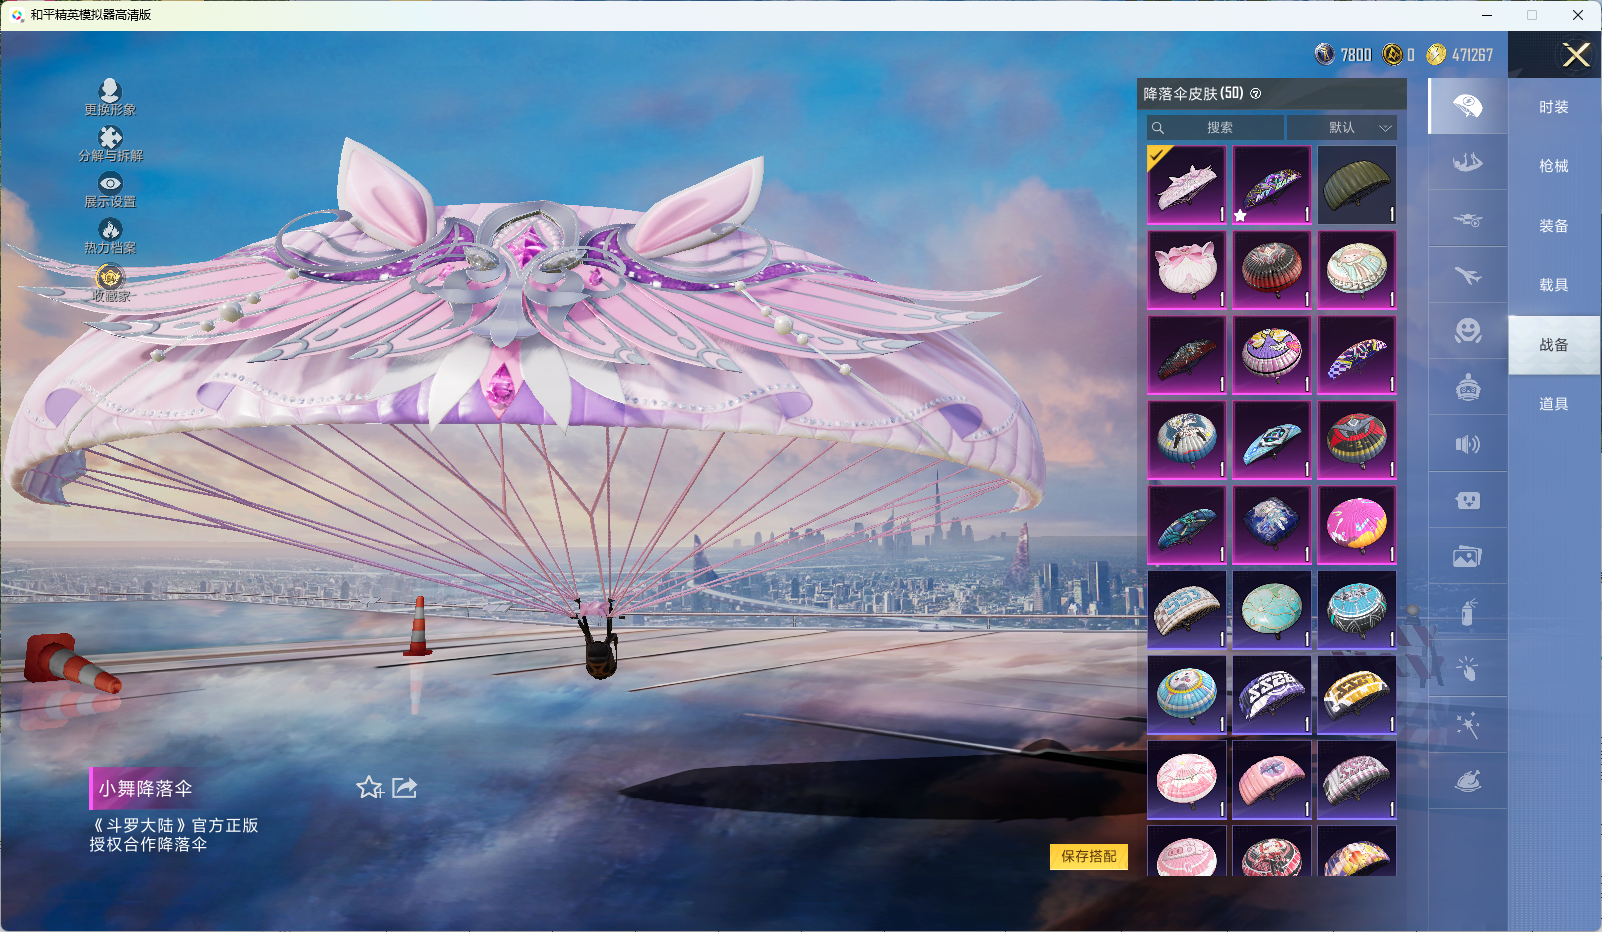Toggle 展示设置 eye display settings

point(110,184)
